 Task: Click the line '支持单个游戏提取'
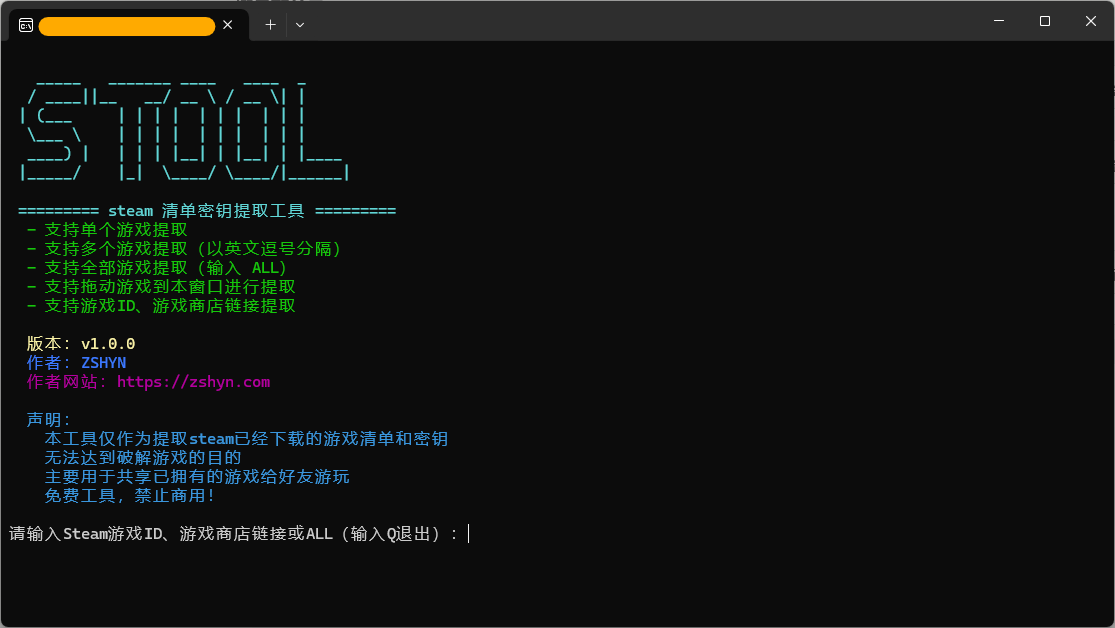pyautogui.click(x=107, y=230)
